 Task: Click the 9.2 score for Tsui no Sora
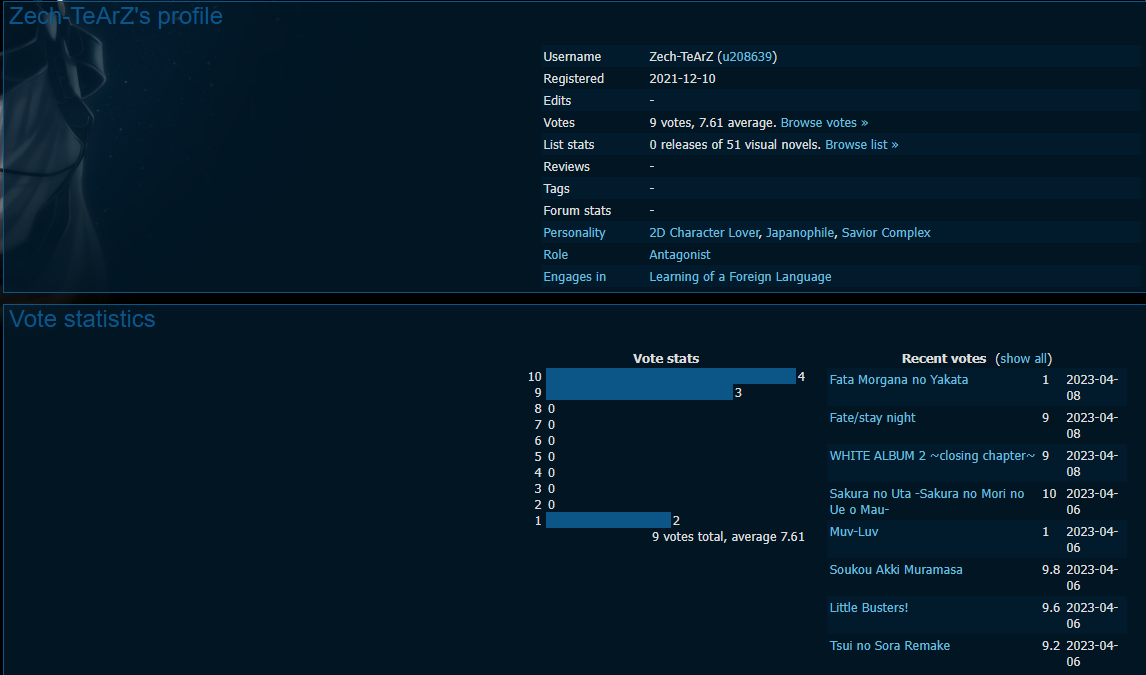(x=1050, y=646)
